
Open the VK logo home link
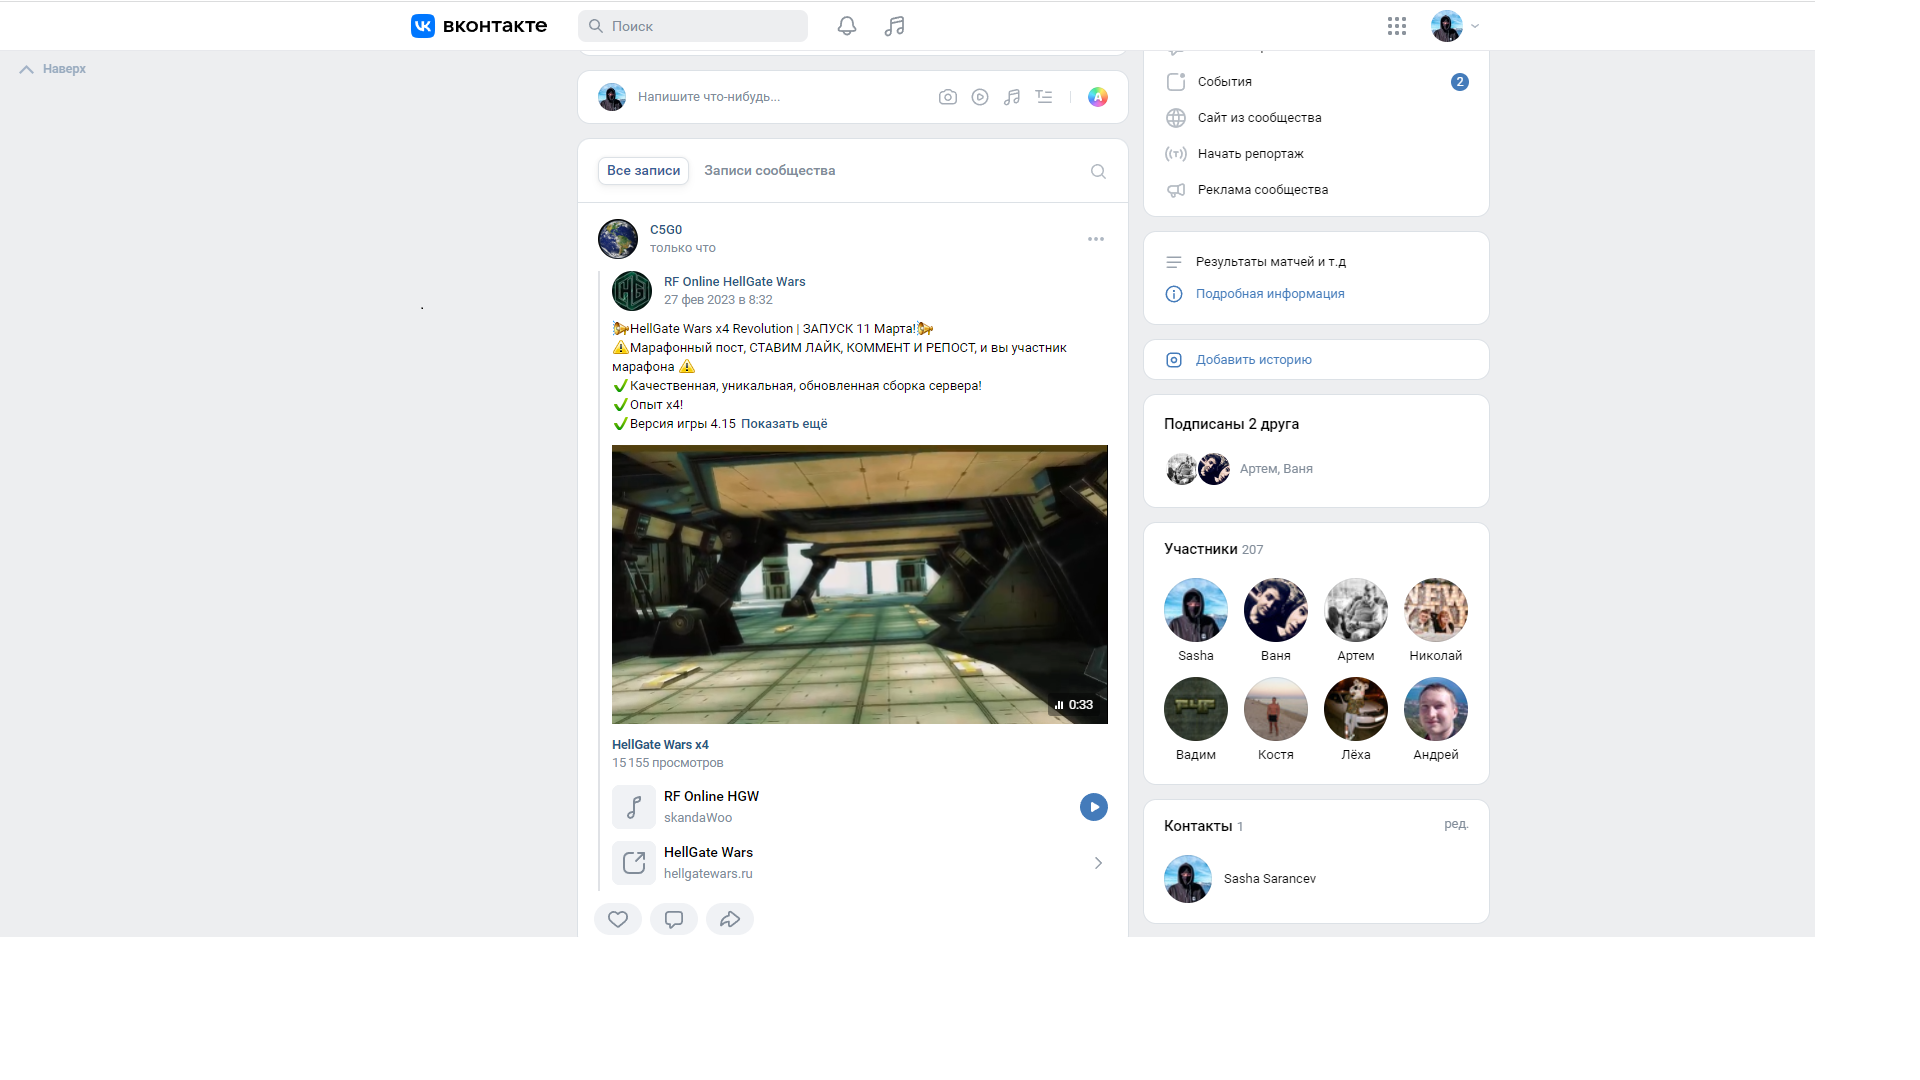pyautogui.click(x=478, y=26)
